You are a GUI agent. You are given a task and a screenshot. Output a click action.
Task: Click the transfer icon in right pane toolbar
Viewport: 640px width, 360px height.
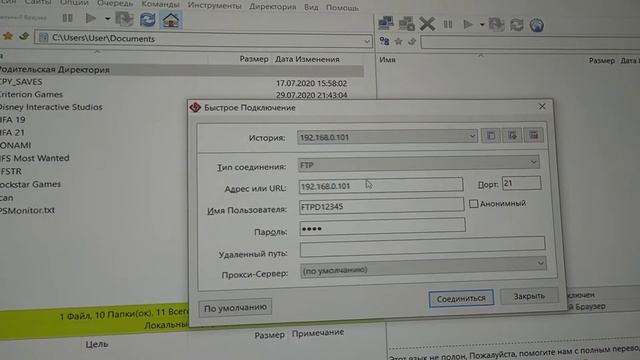tap(496, 25)
